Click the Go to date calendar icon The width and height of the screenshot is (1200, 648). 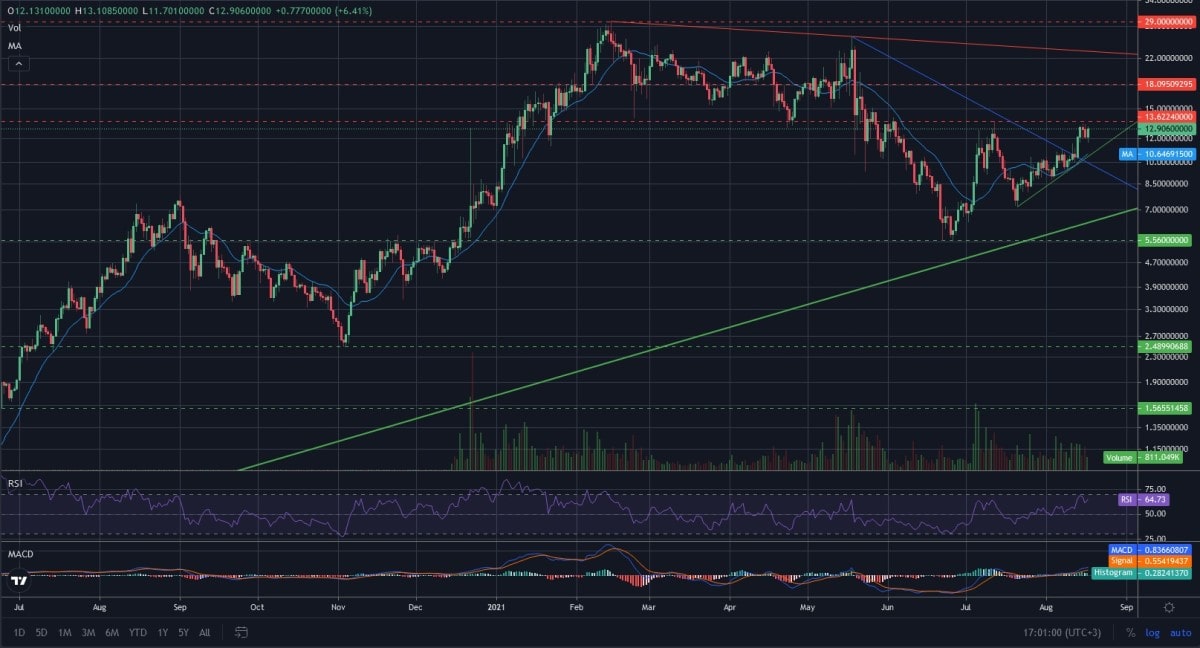click(x=238, y=633)
